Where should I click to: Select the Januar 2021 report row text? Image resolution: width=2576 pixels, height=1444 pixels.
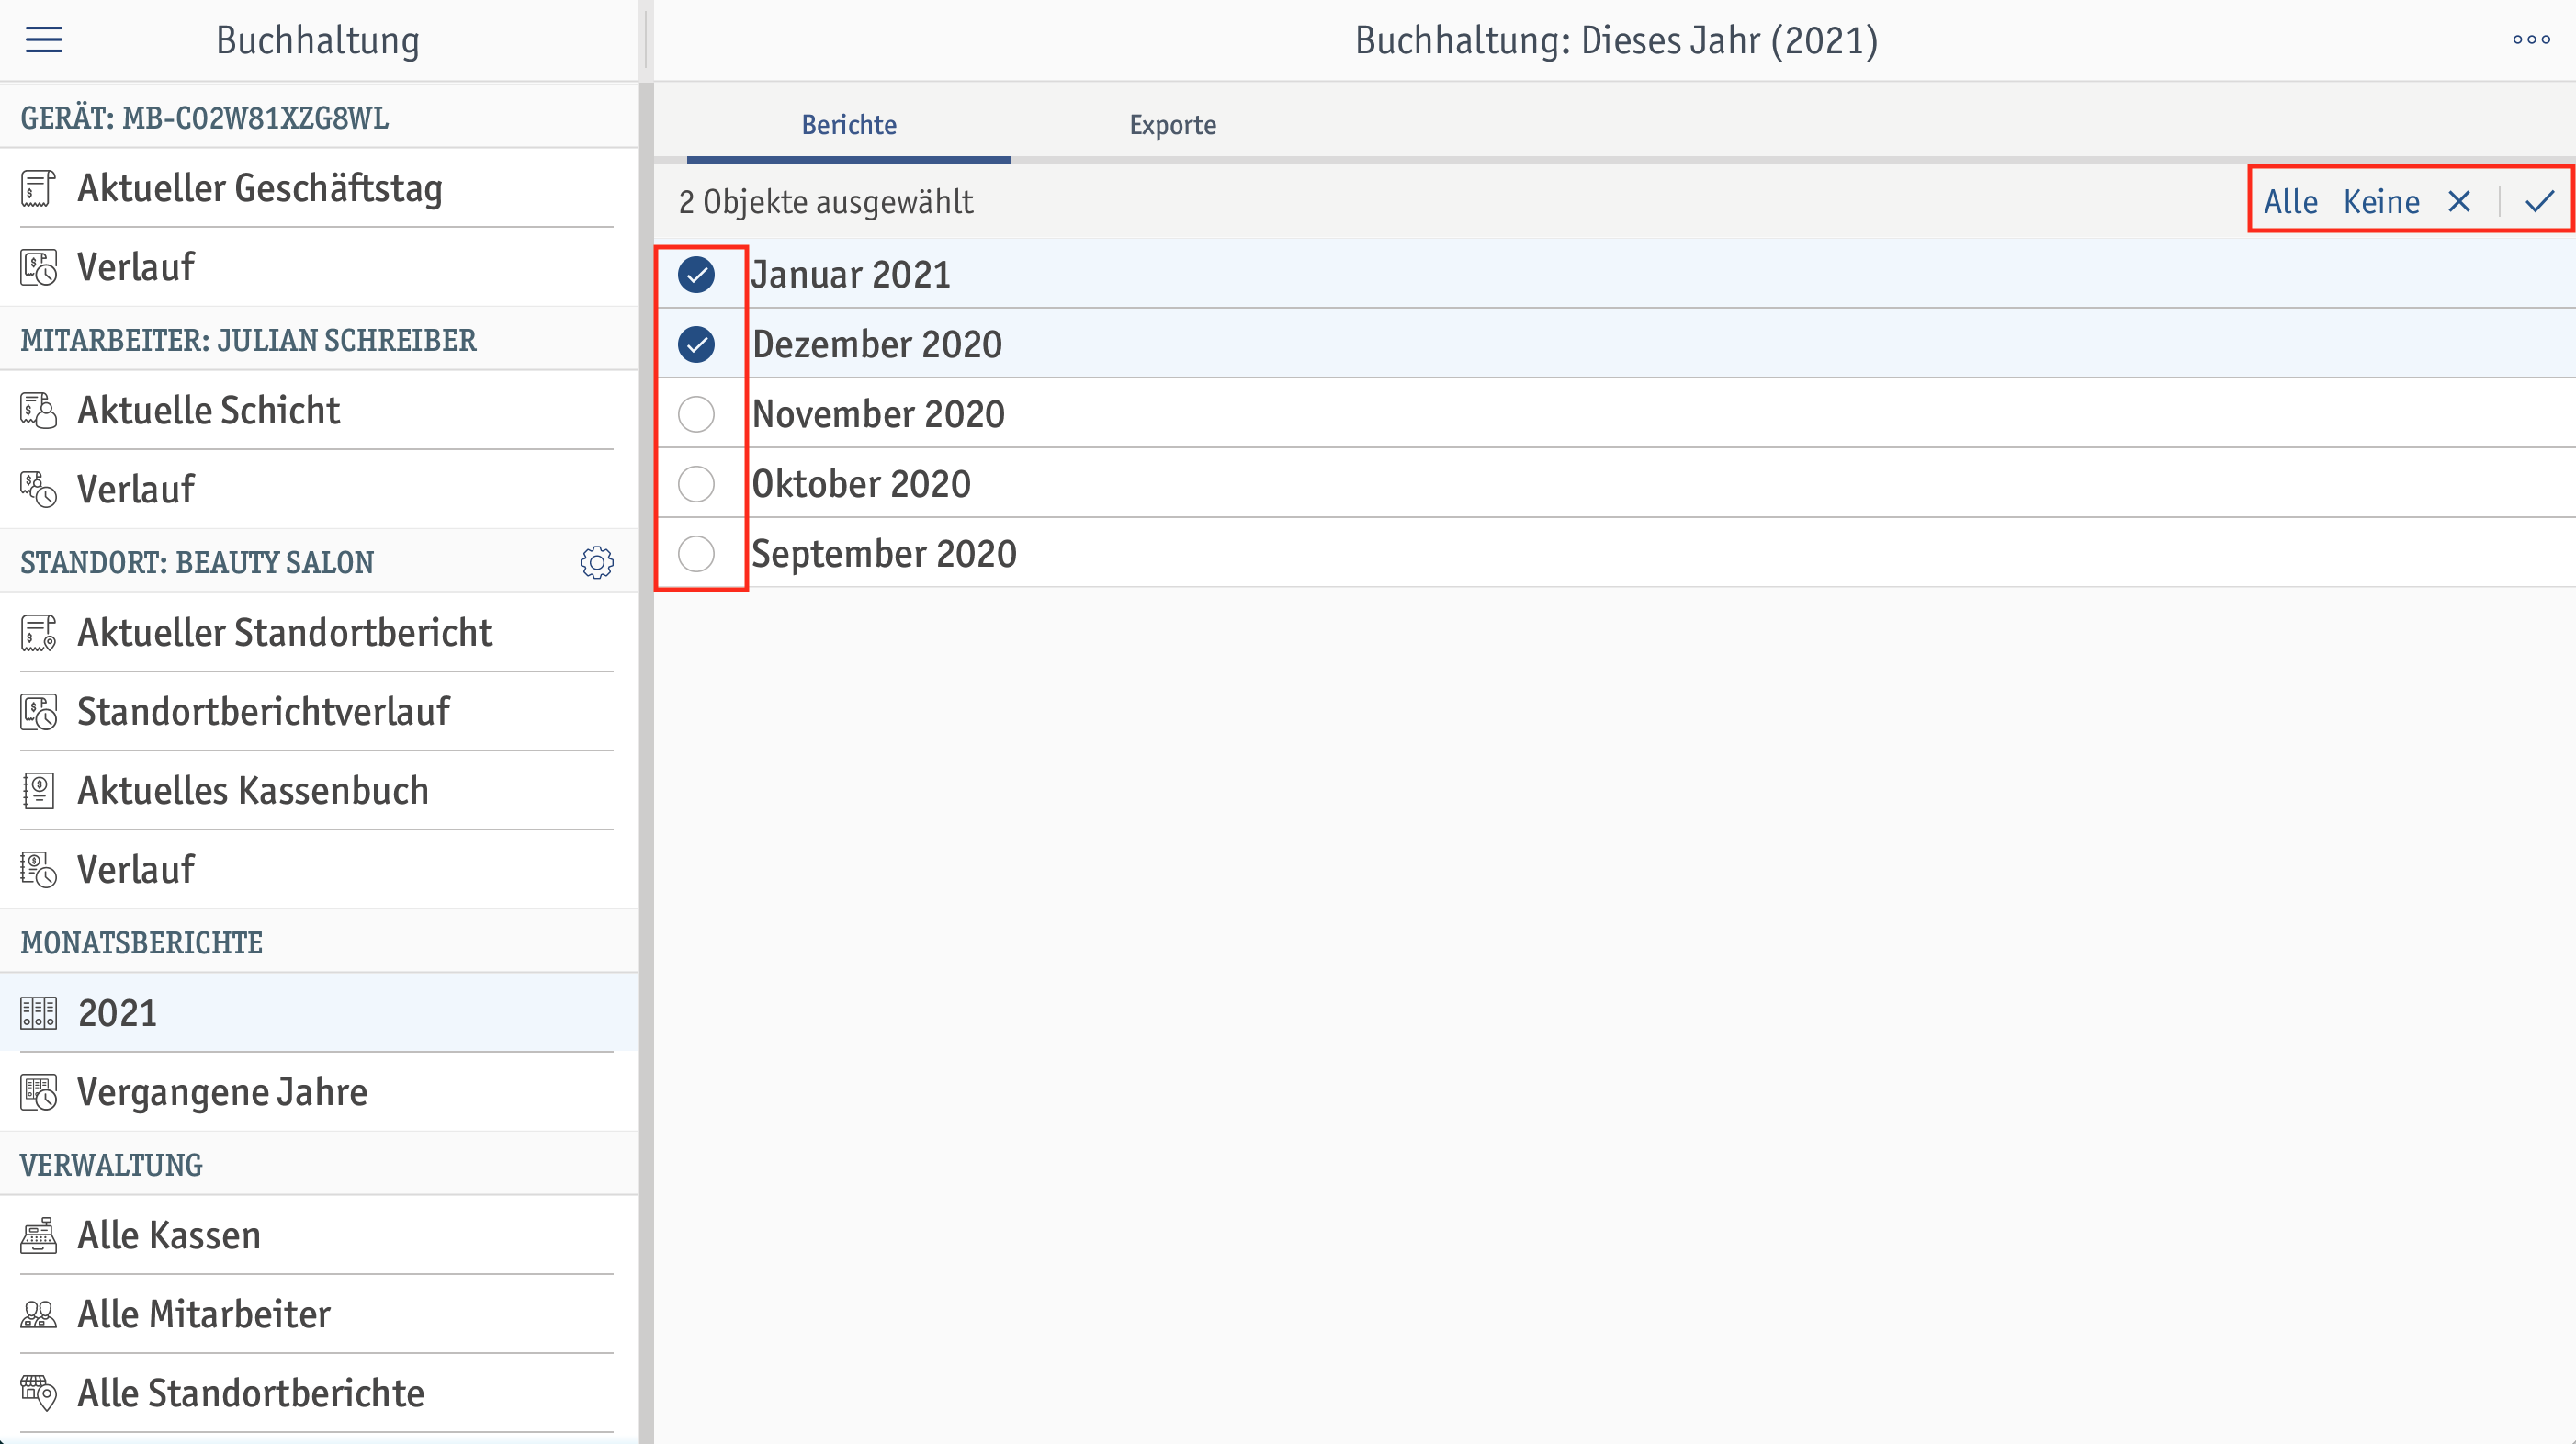(851, 274)
